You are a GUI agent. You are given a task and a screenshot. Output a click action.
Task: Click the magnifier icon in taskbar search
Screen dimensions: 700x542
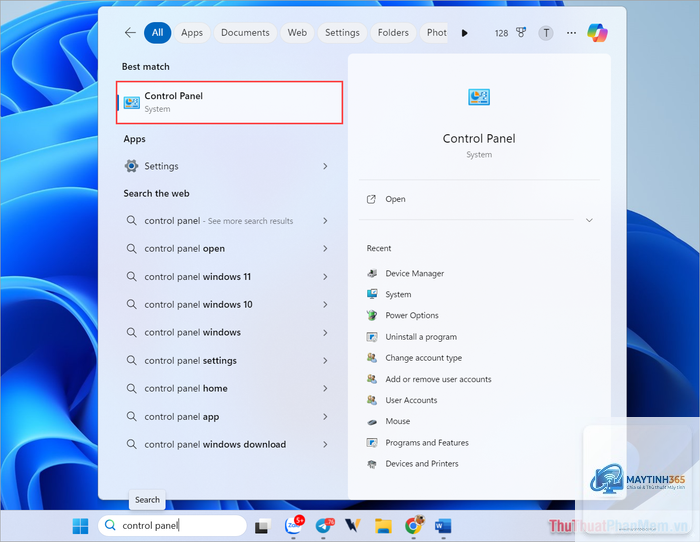point(110,525)
